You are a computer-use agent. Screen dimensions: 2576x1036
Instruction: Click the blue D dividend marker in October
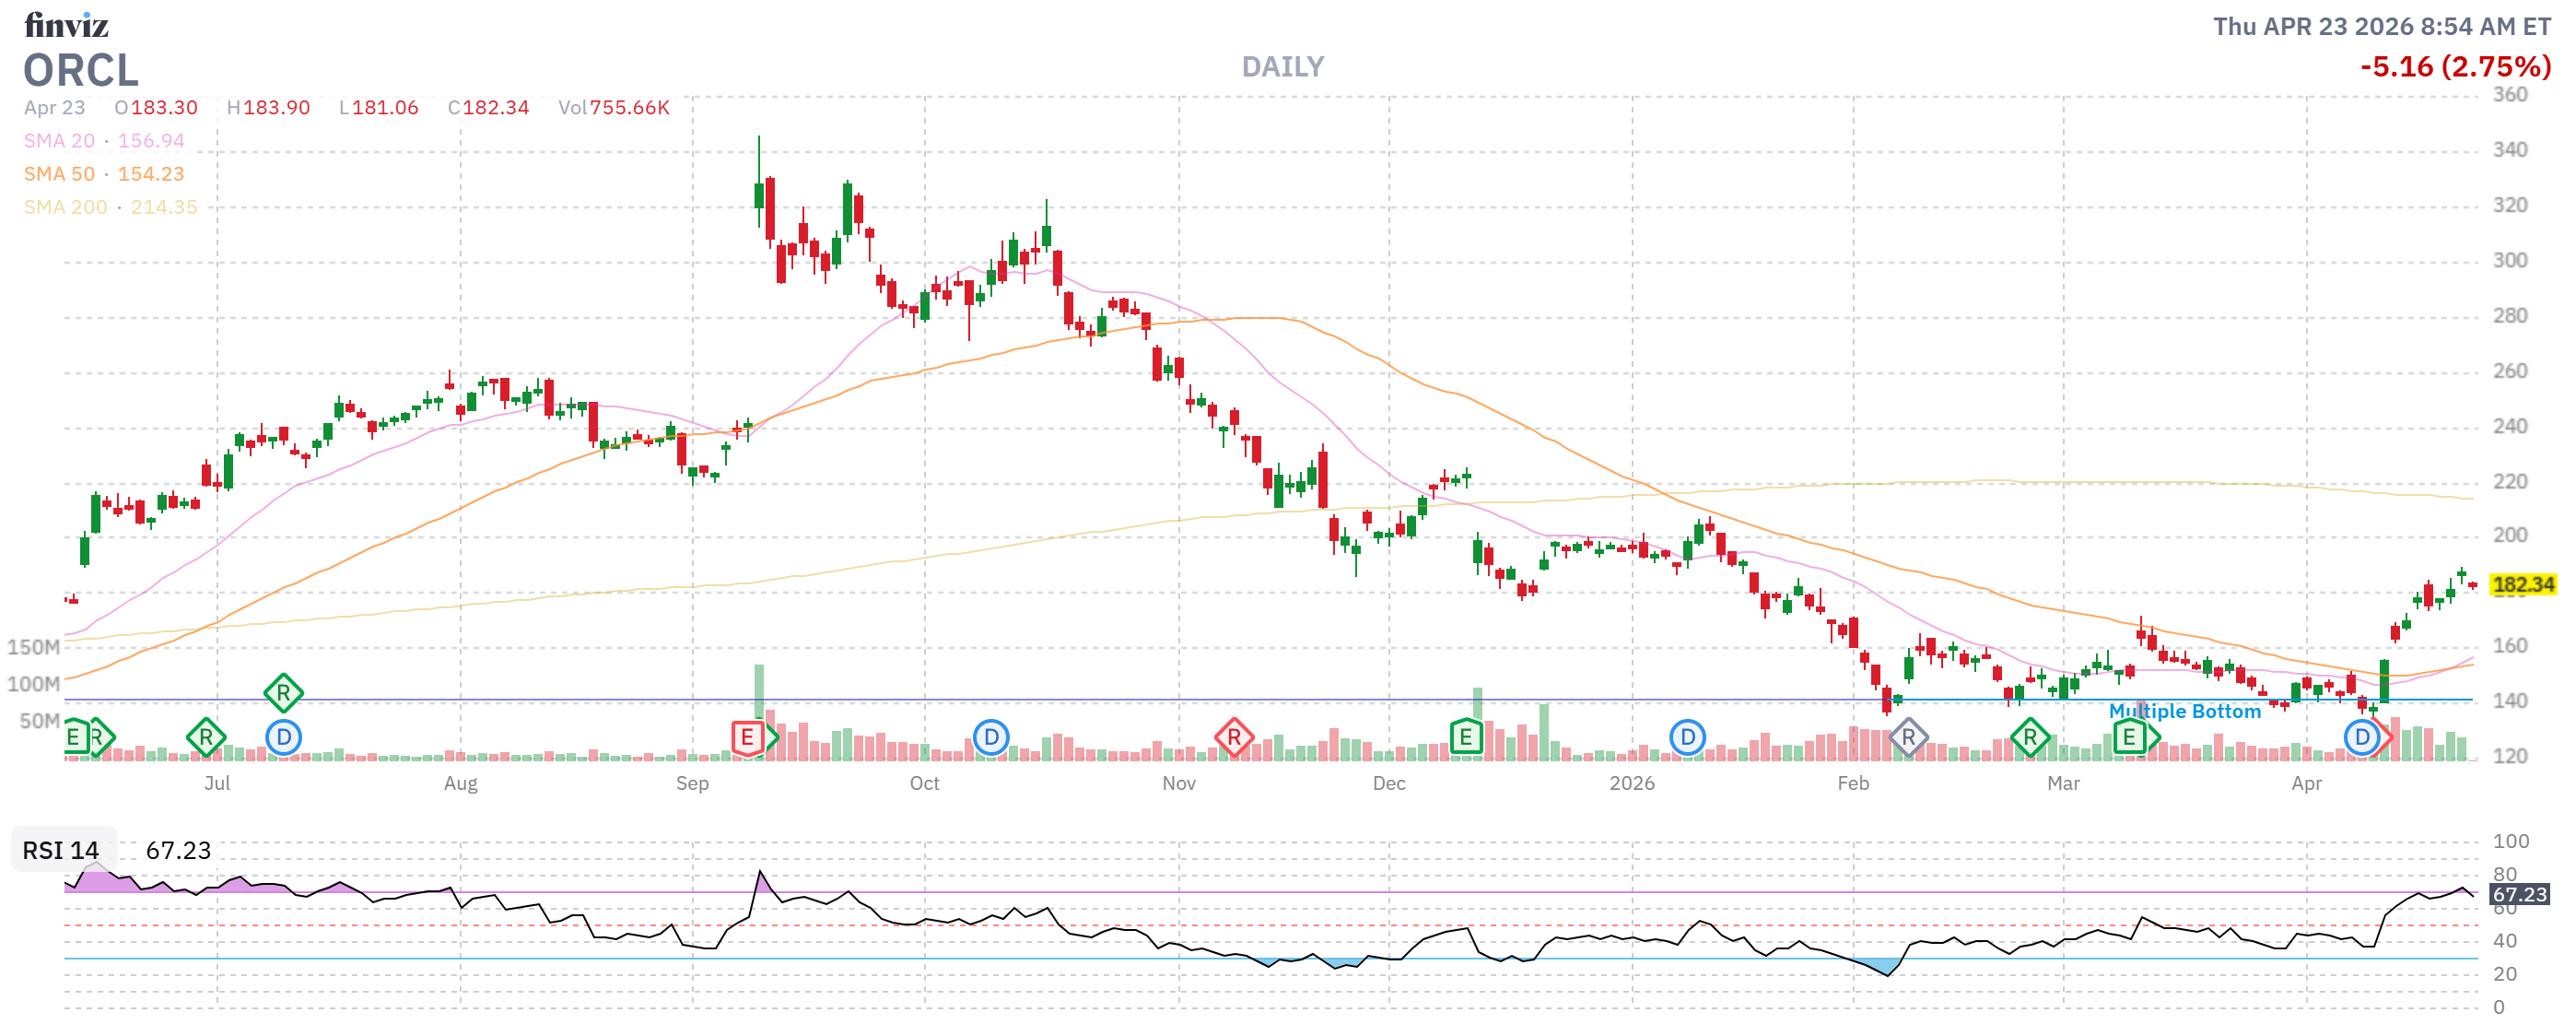click(x=990, y=738)
